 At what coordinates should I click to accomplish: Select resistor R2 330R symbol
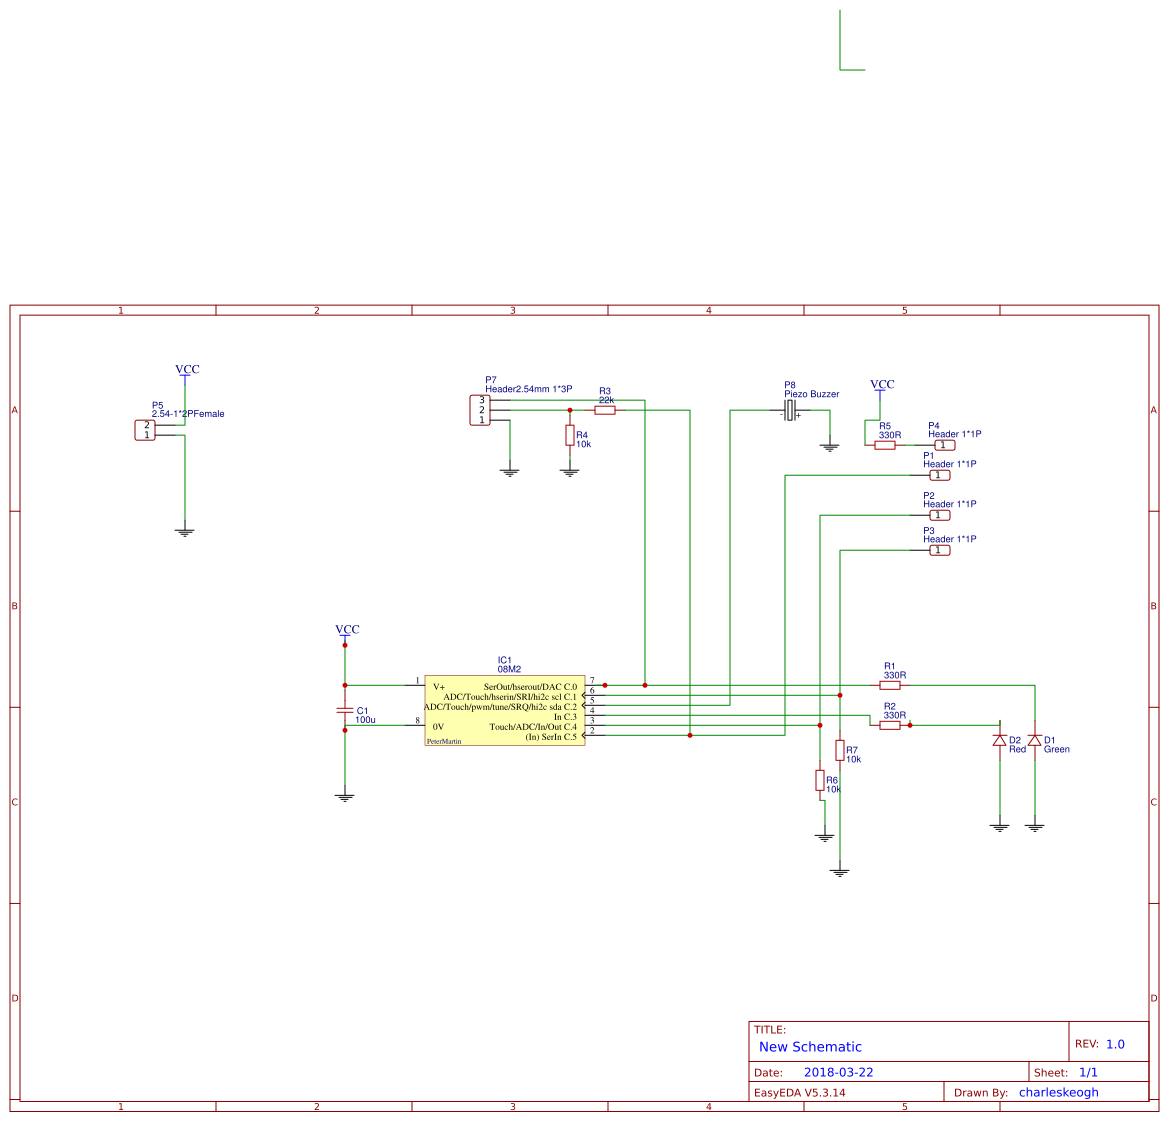(890, 725)
